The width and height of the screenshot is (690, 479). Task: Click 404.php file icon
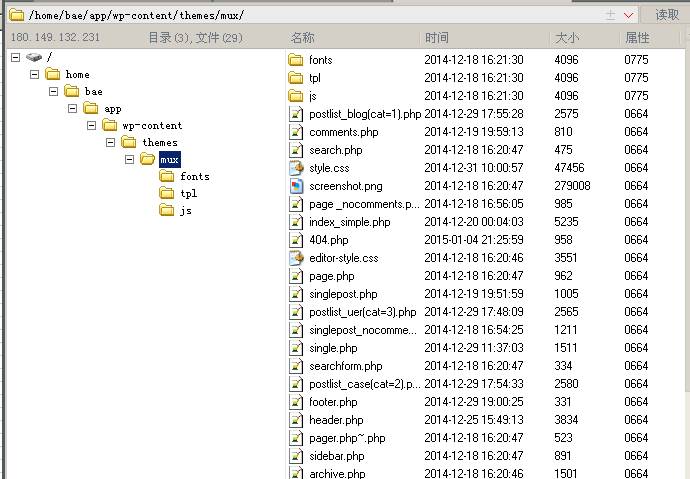click(296, 240)
